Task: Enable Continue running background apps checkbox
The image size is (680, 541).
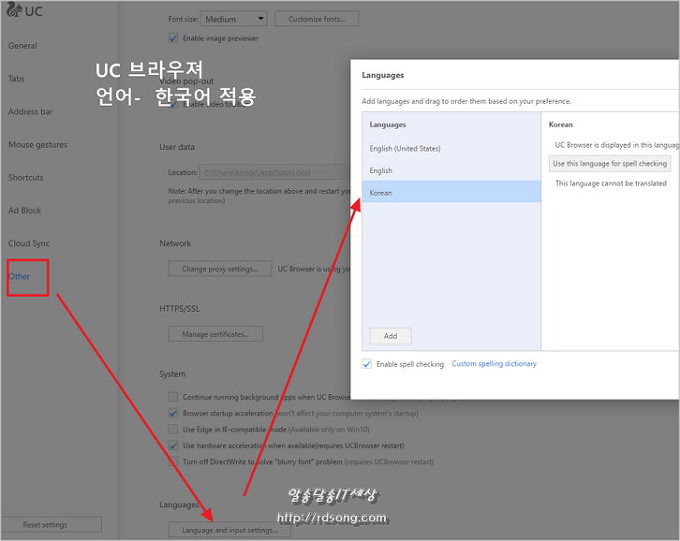Action: (x=174, y=397)
